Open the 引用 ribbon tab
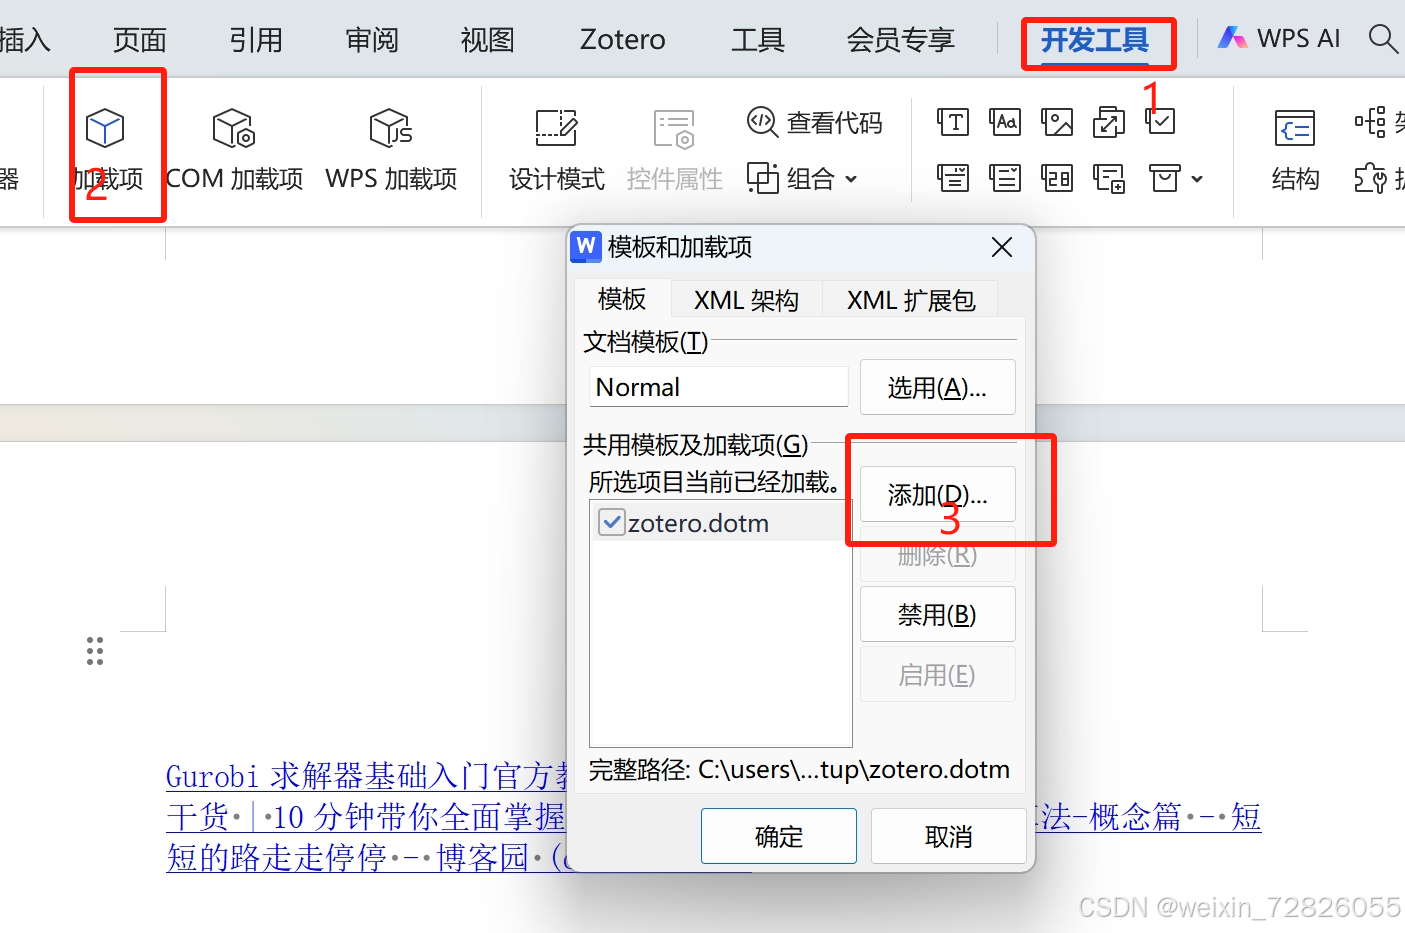Image resolution: width=1405 pixels, height=933 pixels. [x=256, y=40]
